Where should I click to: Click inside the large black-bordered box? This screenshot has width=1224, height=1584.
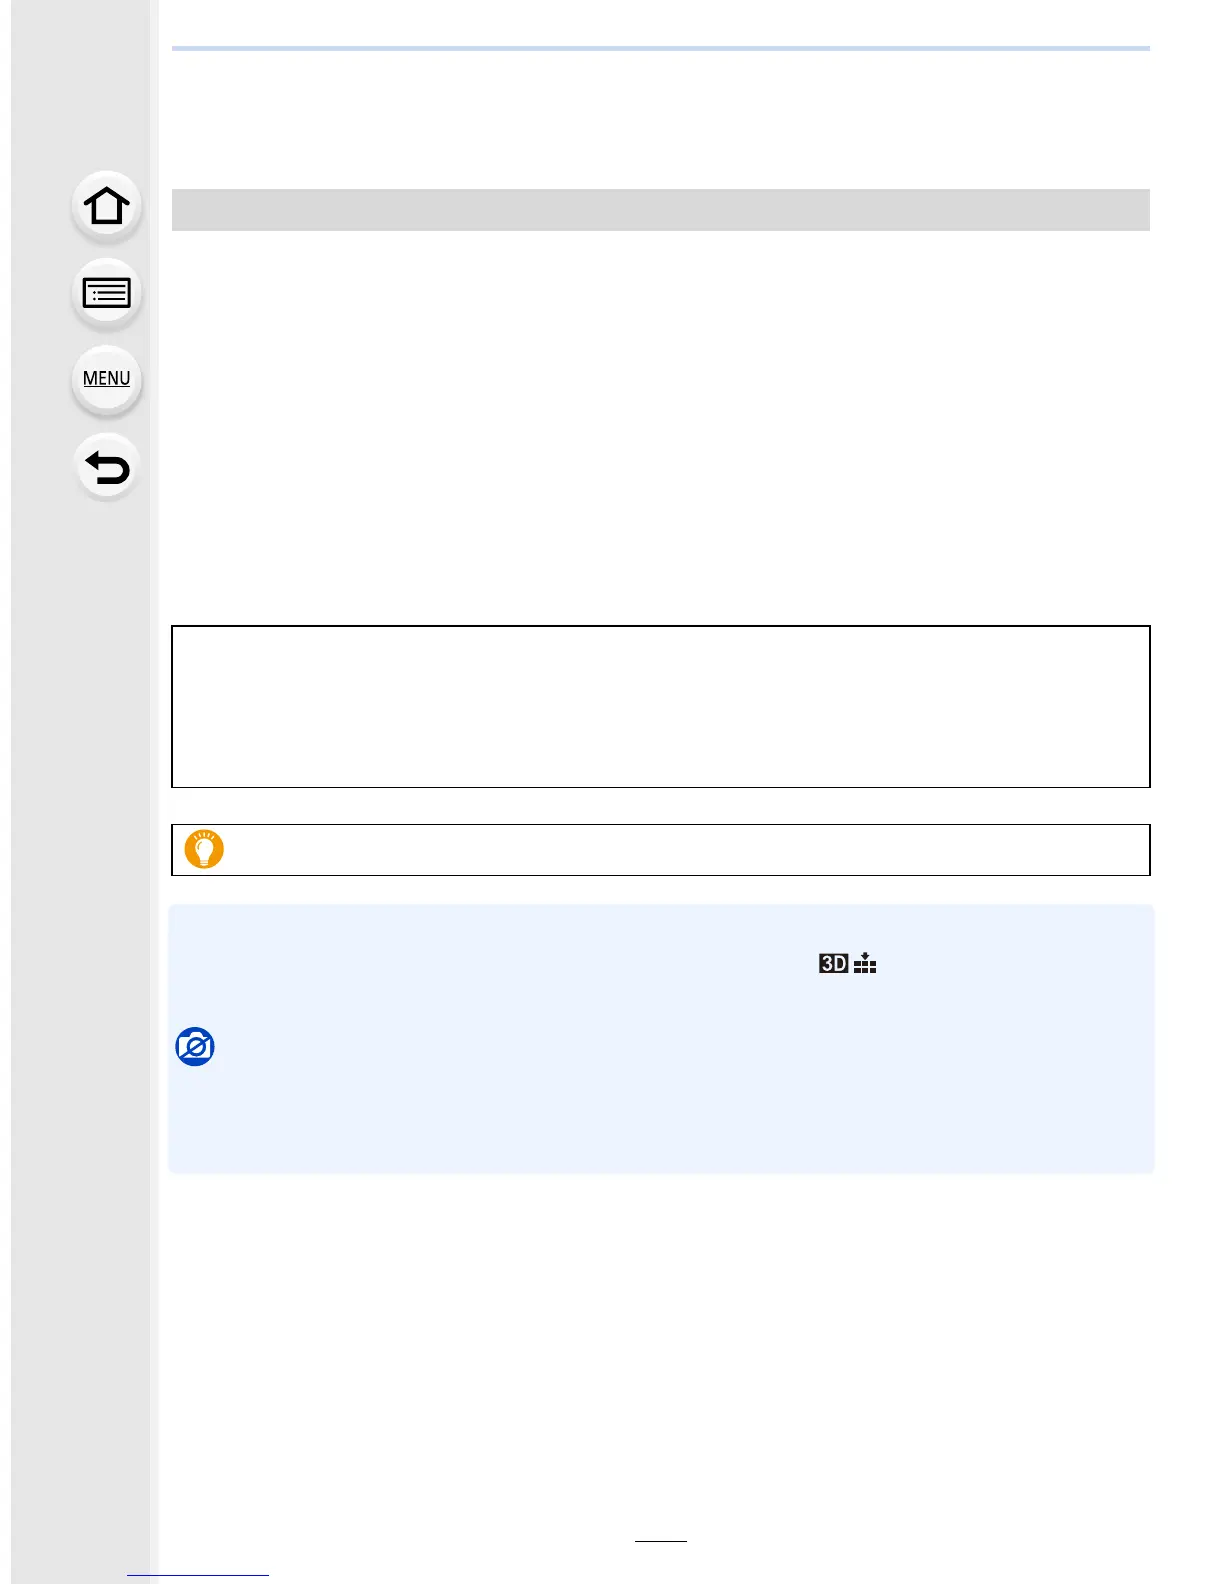point(660,706)
